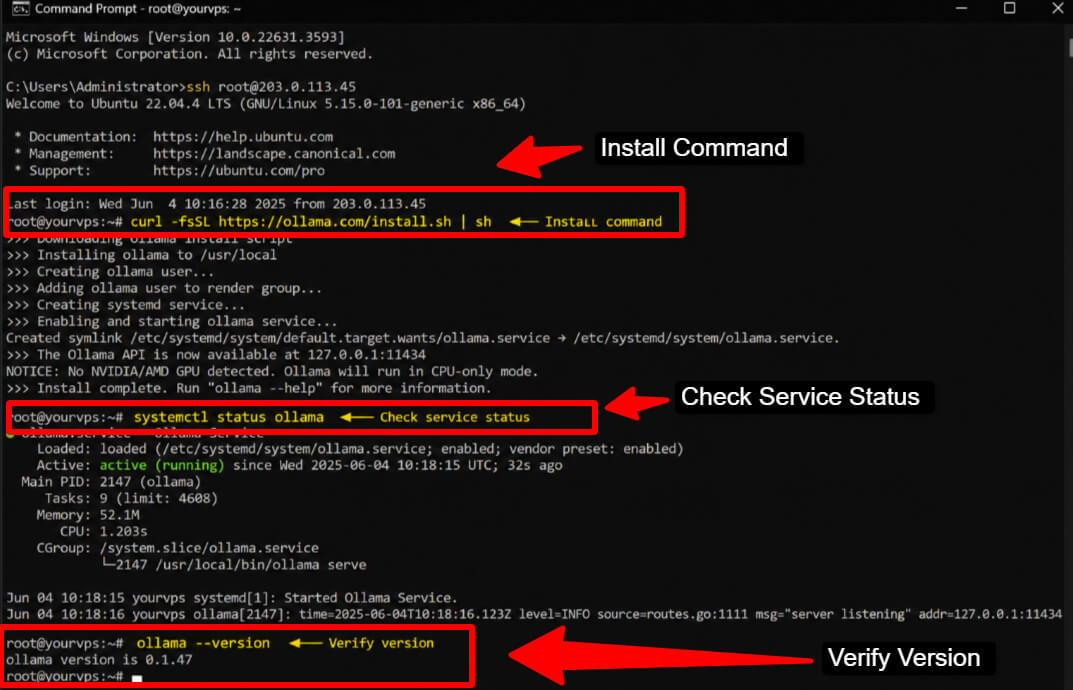Maximize the Command Prompt window
This screenshot has width=1073, height=690.
[1009, 8]
